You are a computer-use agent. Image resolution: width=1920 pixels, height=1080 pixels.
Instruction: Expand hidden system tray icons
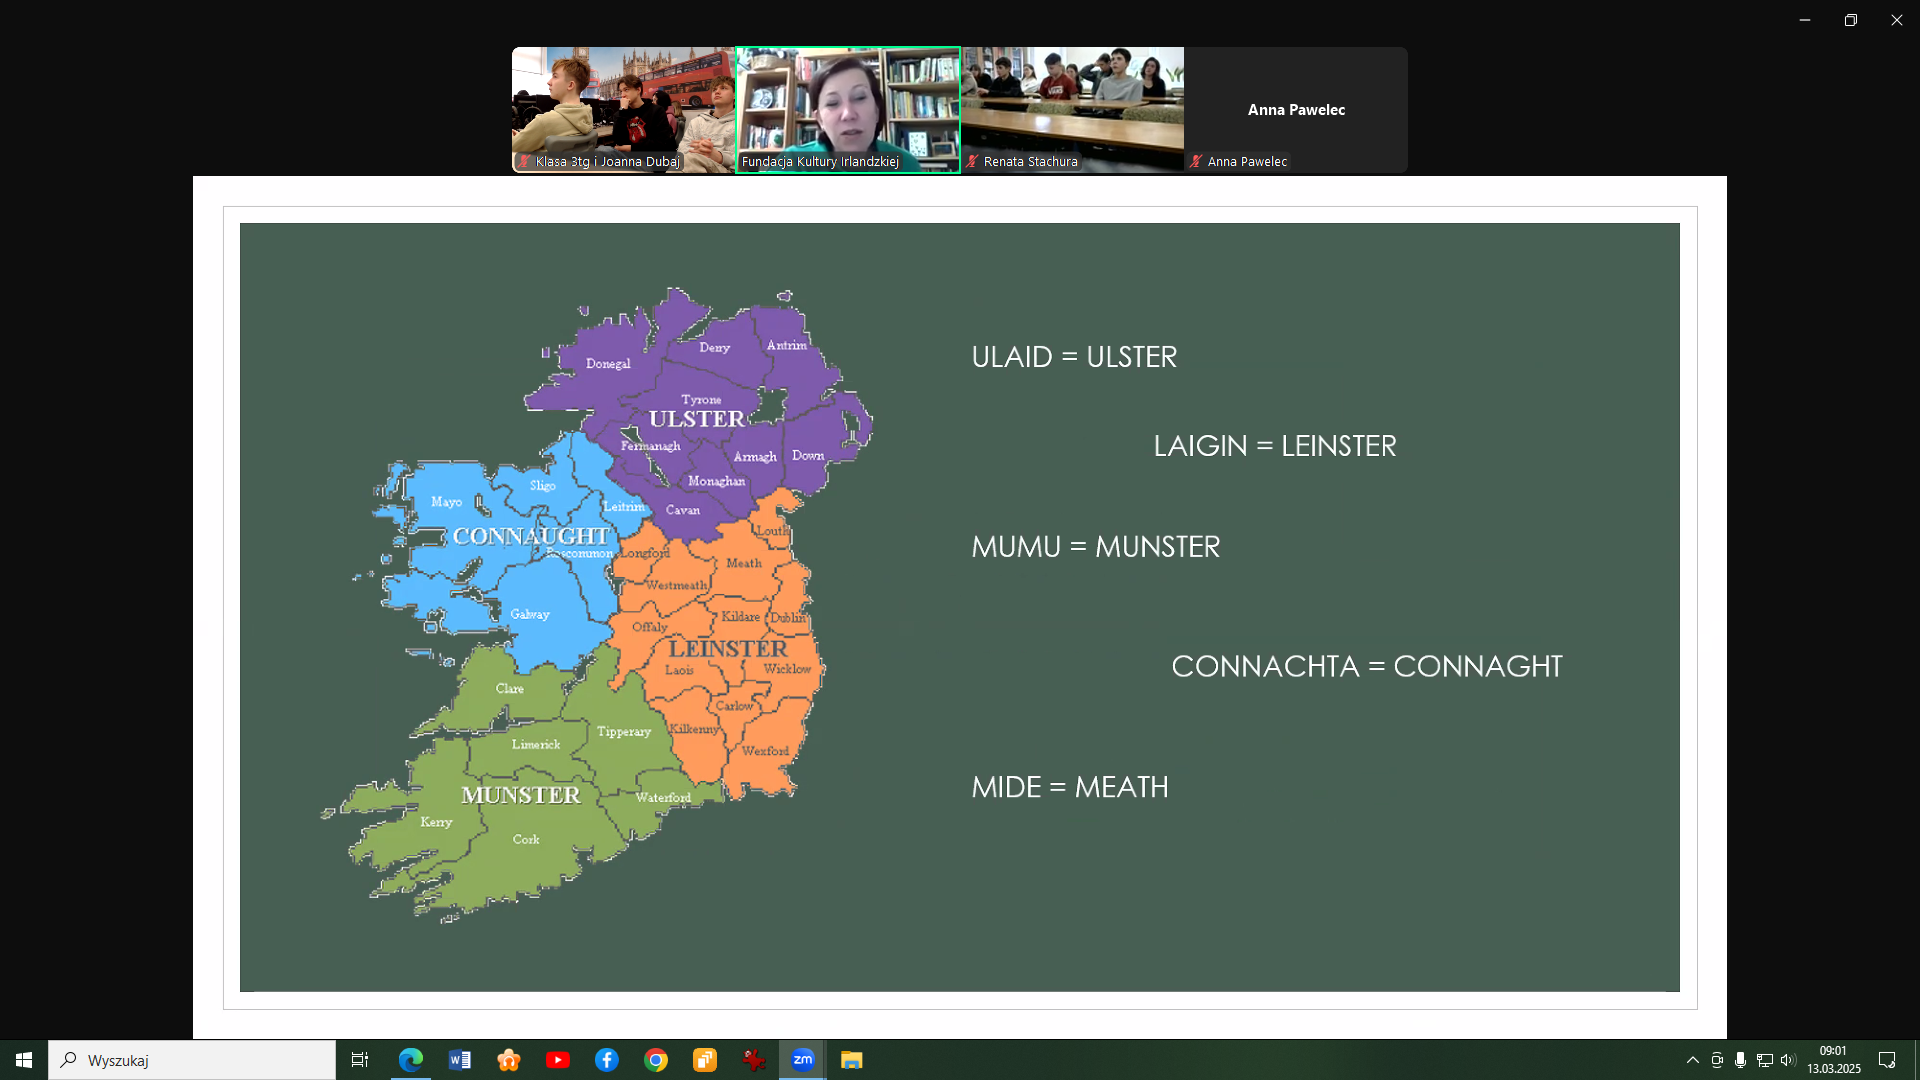[x=1692, y=1060]
